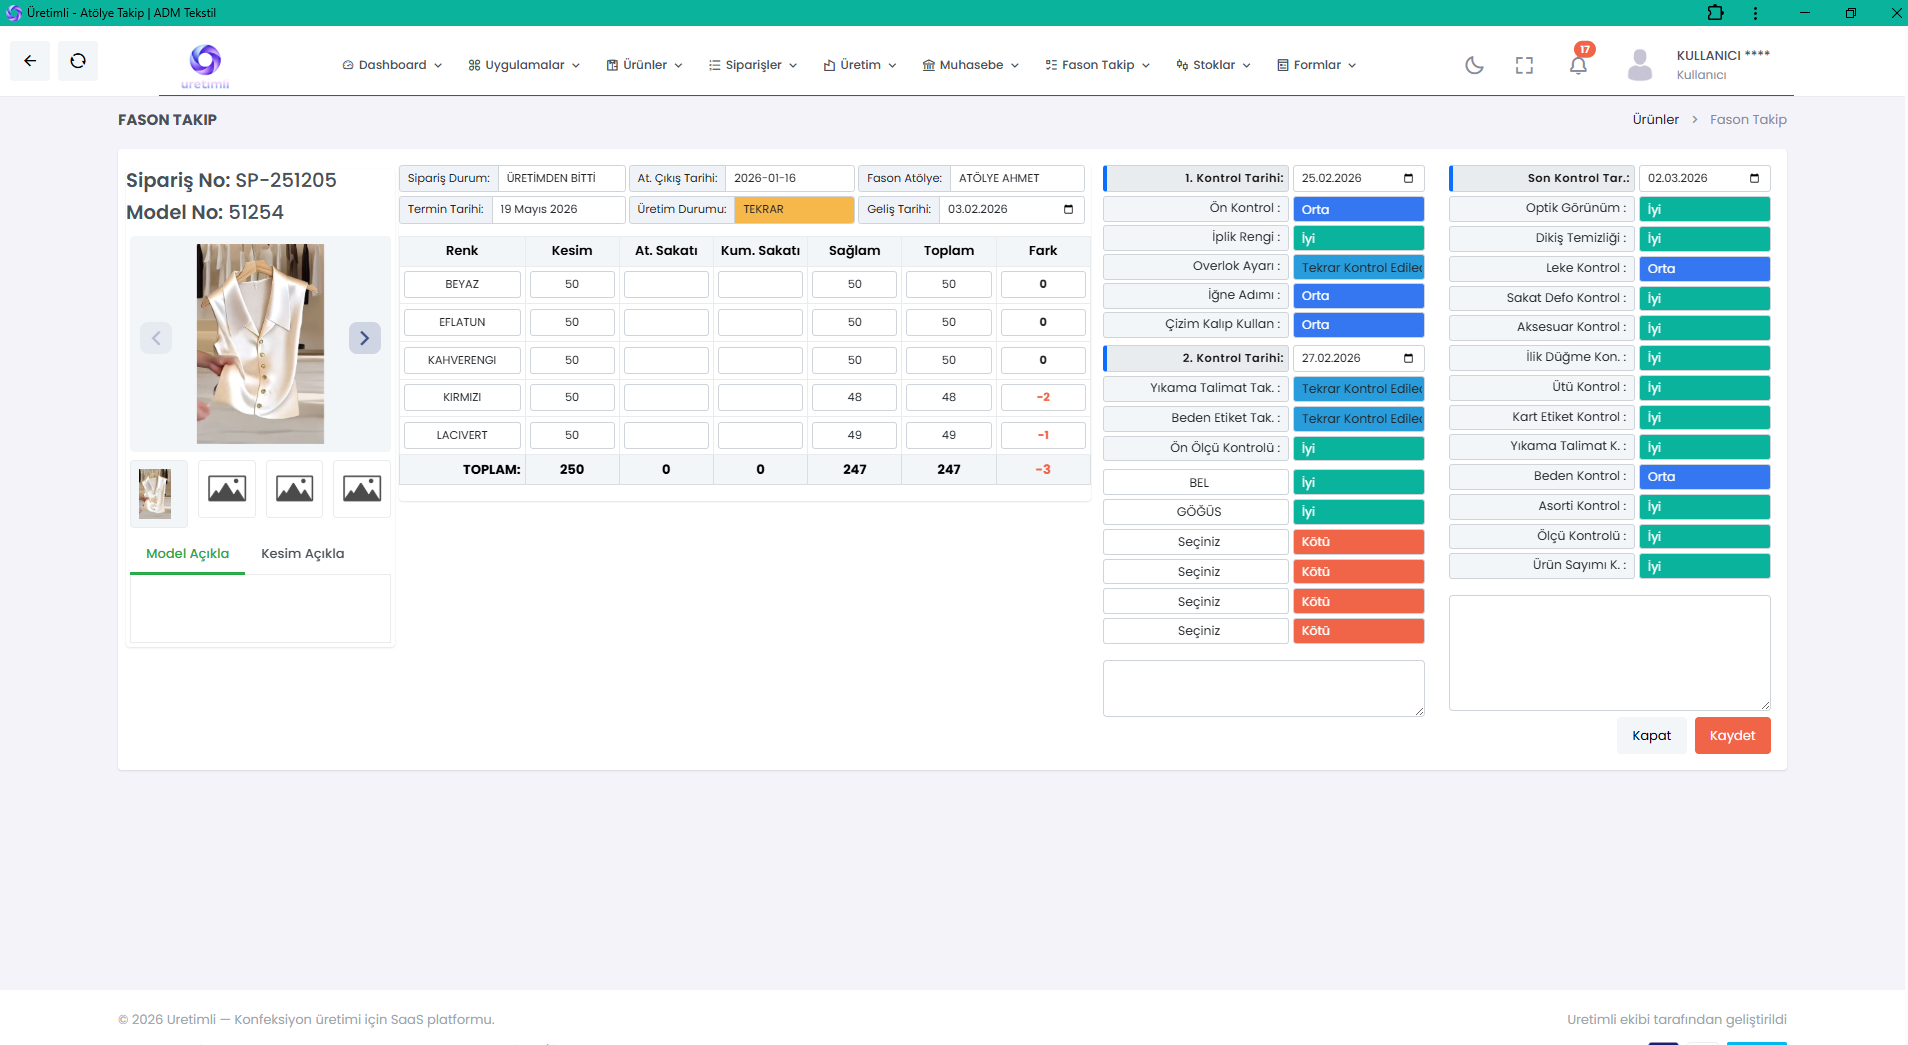Open the Leke Kontrol Orta dropdown

click(1704, 268)
